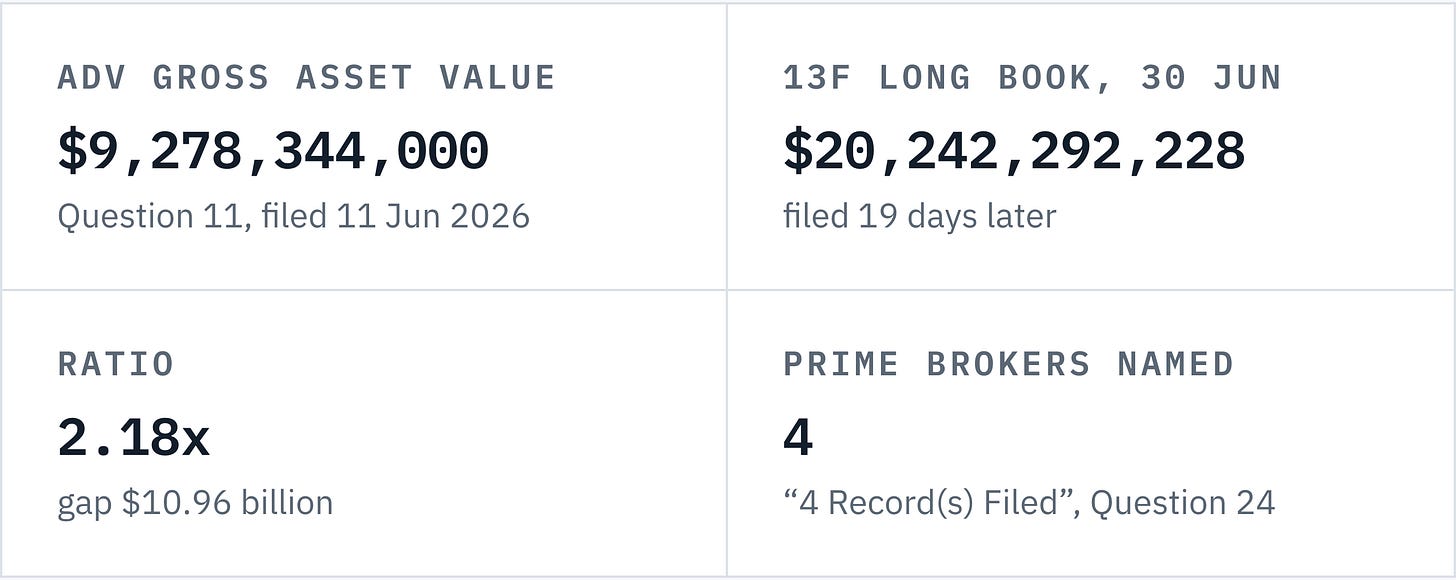Select the $9,278,344,000 value

coord(273,151)
